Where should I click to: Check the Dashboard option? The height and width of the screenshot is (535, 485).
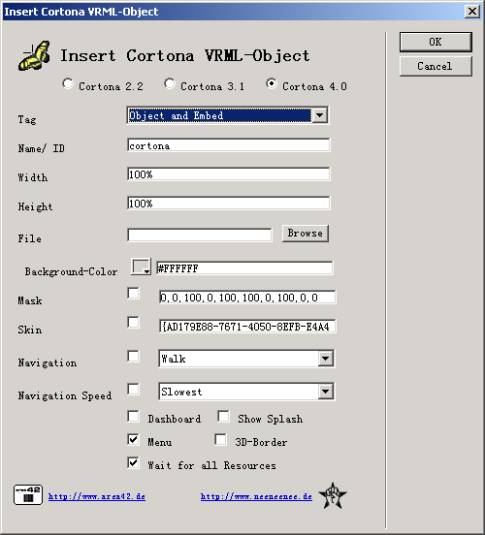[x=133, y=416]
